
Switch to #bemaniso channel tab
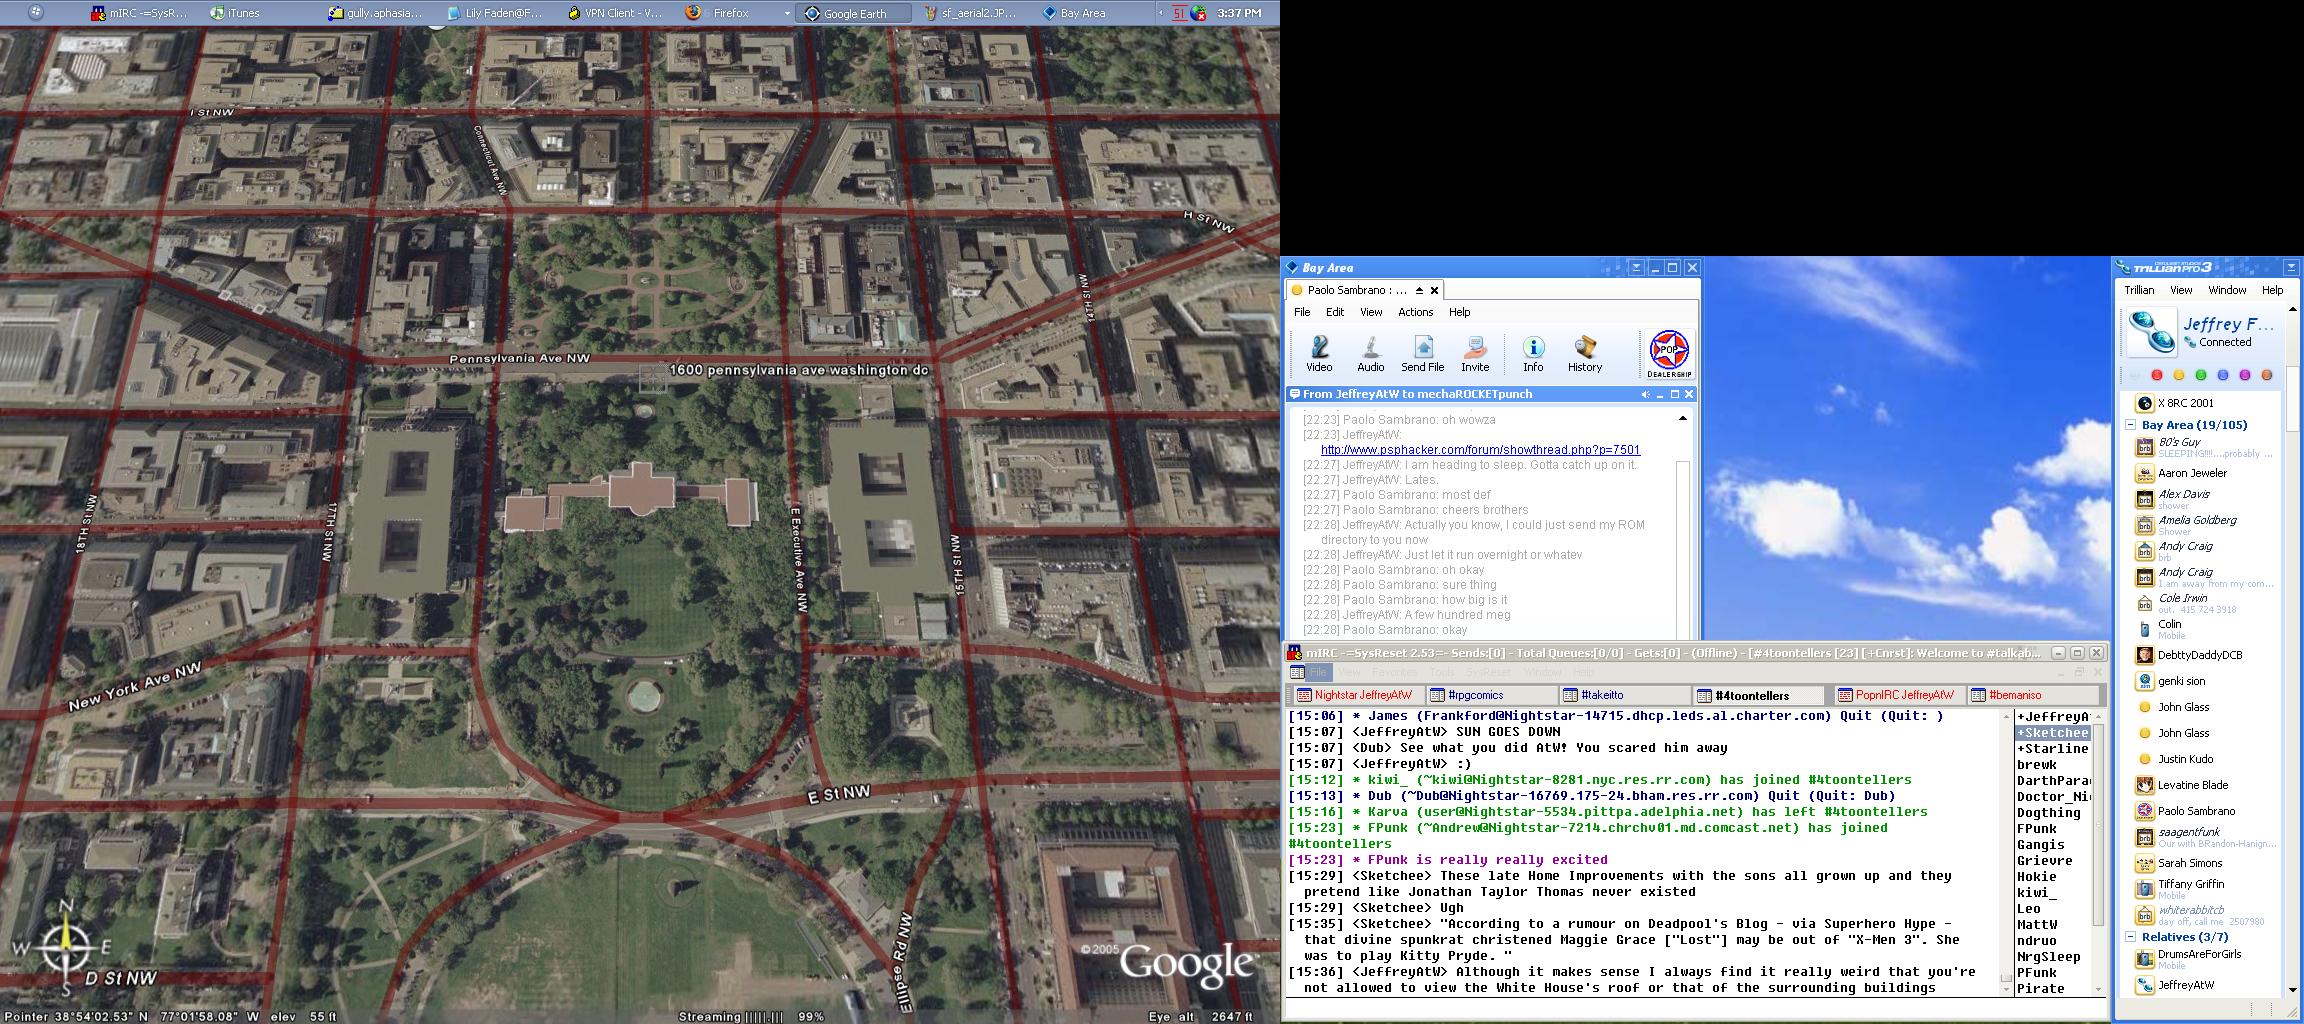coord(2033,695)
